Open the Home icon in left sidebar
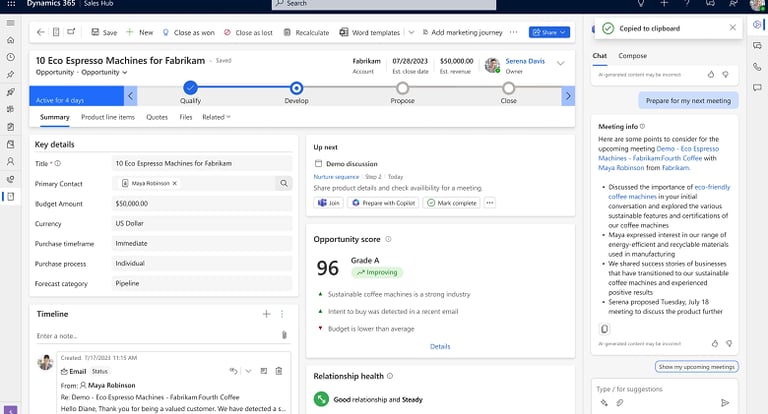768x414 pixels. [10, 40]
